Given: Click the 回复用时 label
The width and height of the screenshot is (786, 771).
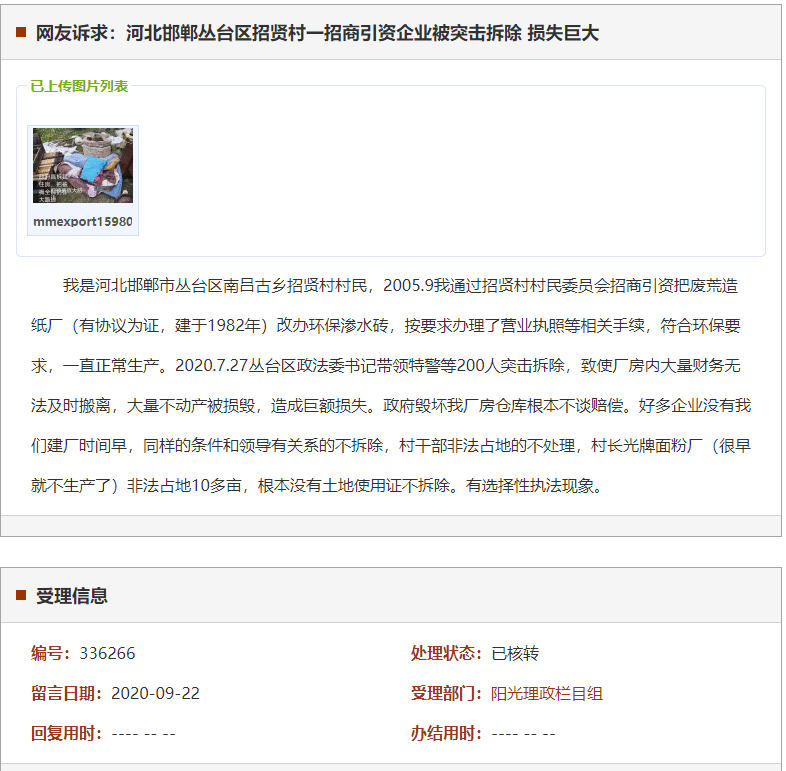Looking at the screenshot, I should point(67,734).
